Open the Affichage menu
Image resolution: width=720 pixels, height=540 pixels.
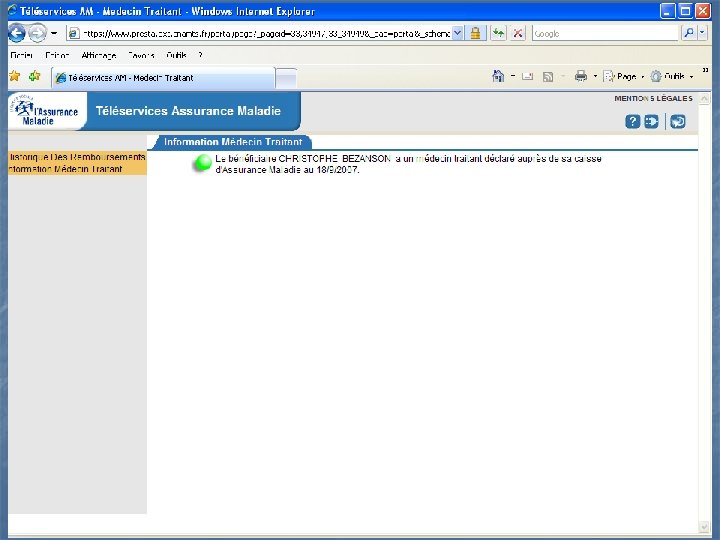pyautogui.click(x=99, y=55)
